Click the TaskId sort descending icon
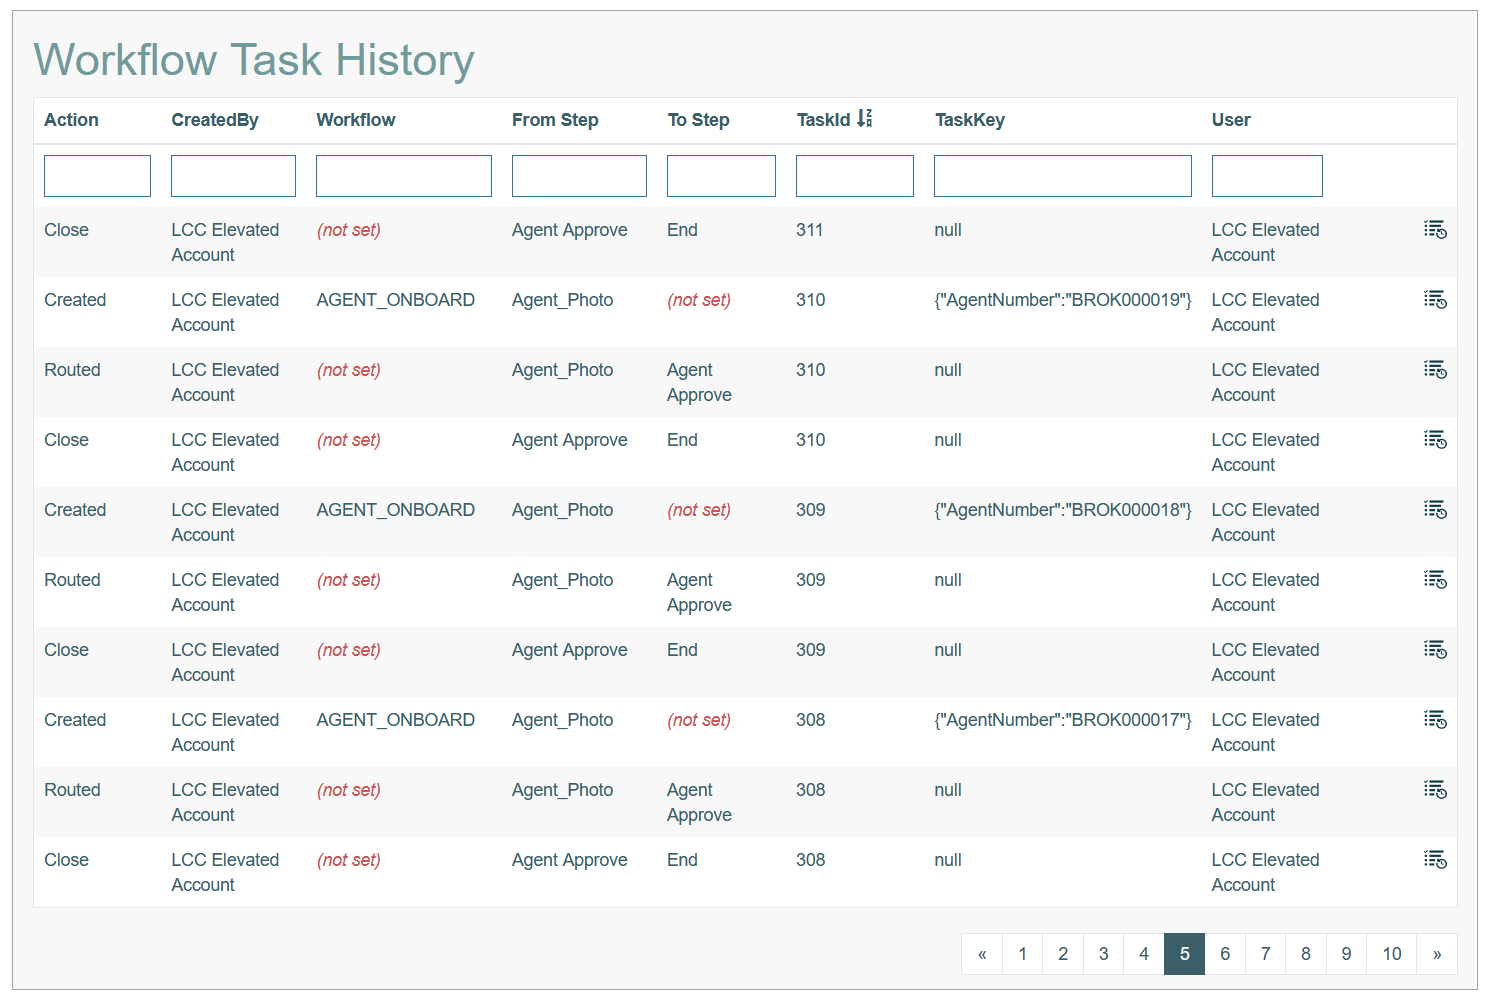This screenshot has width=1495, height=1000. point(865,119)
